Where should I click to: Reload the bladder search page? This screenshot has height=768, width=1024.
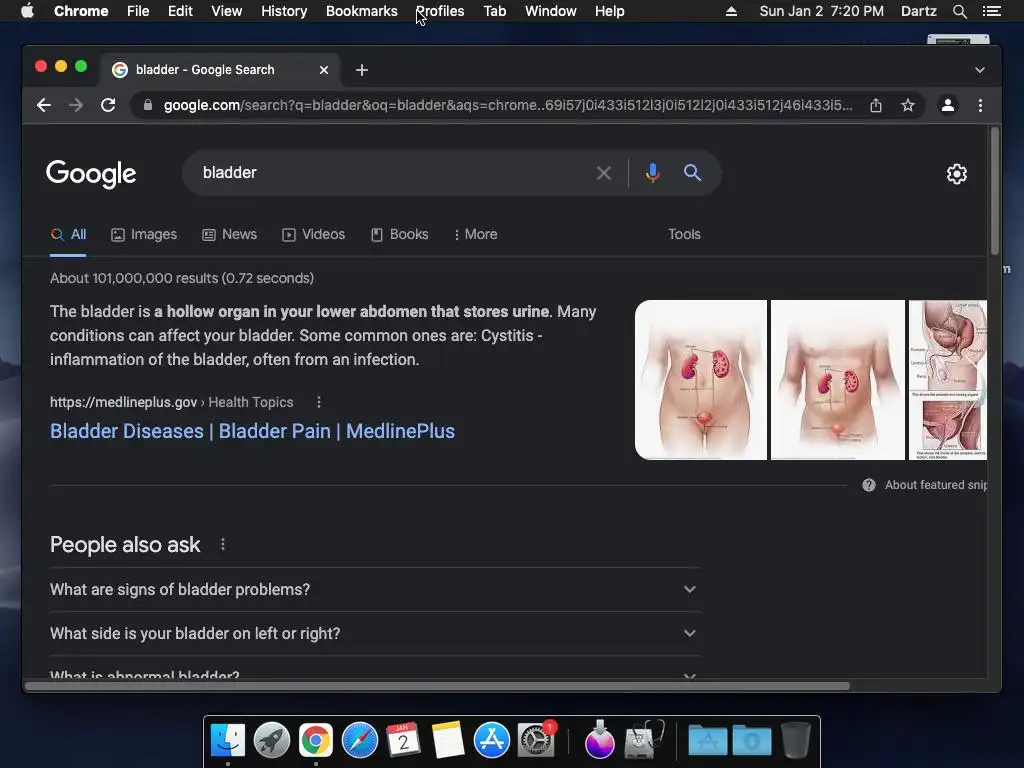click(x=108, y=105)
